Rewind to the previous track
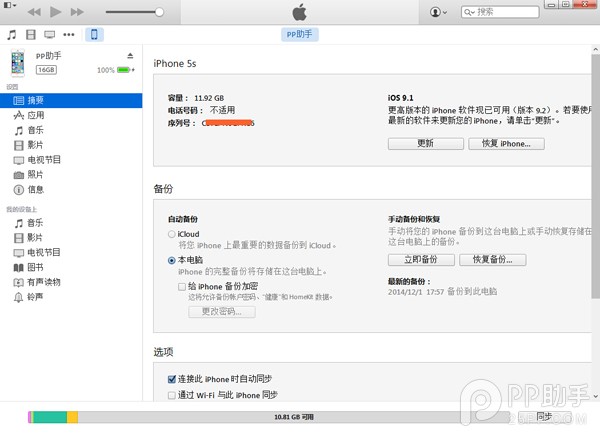The width and height of the screenshot is (600, 433). tap(33, 12)
